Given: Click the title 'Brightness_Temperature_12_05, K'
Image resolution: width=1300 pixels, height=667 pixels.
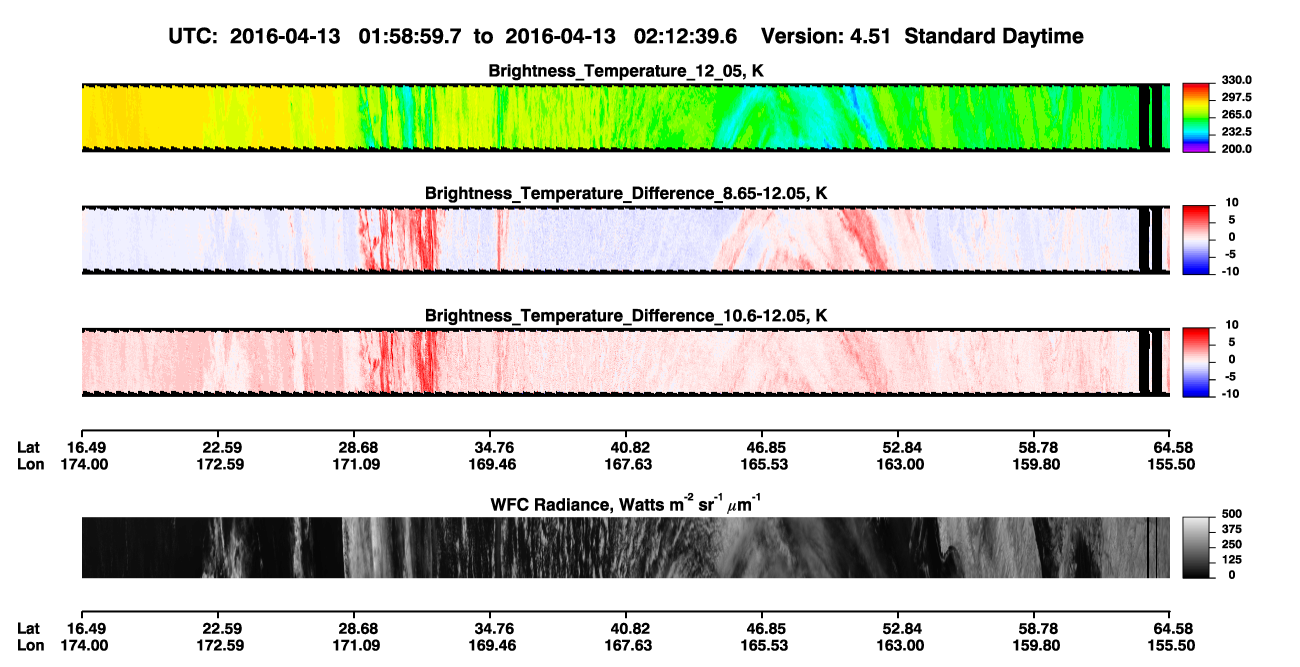Looking at the screenshot, I should pyautogui.click(x=626, y=71).
